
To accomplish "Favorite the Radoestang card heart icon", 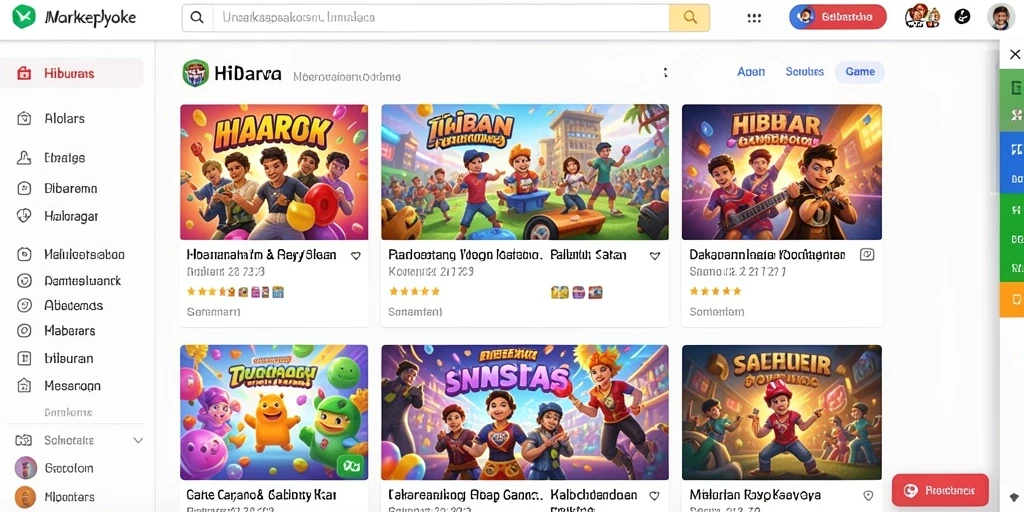I will click(x=654, y=256).
